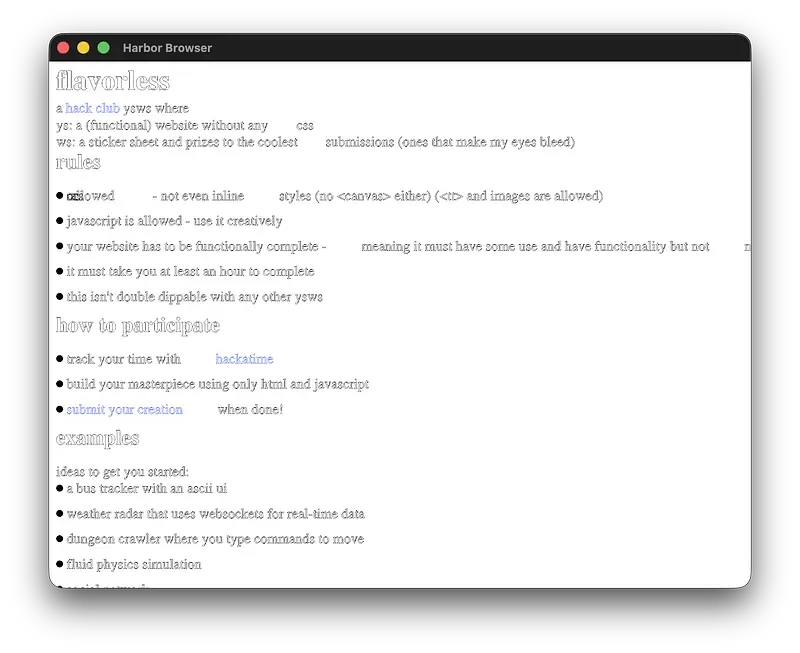Select the rules section heading
This screenshot has height=653, width=800.
(78, 162)
